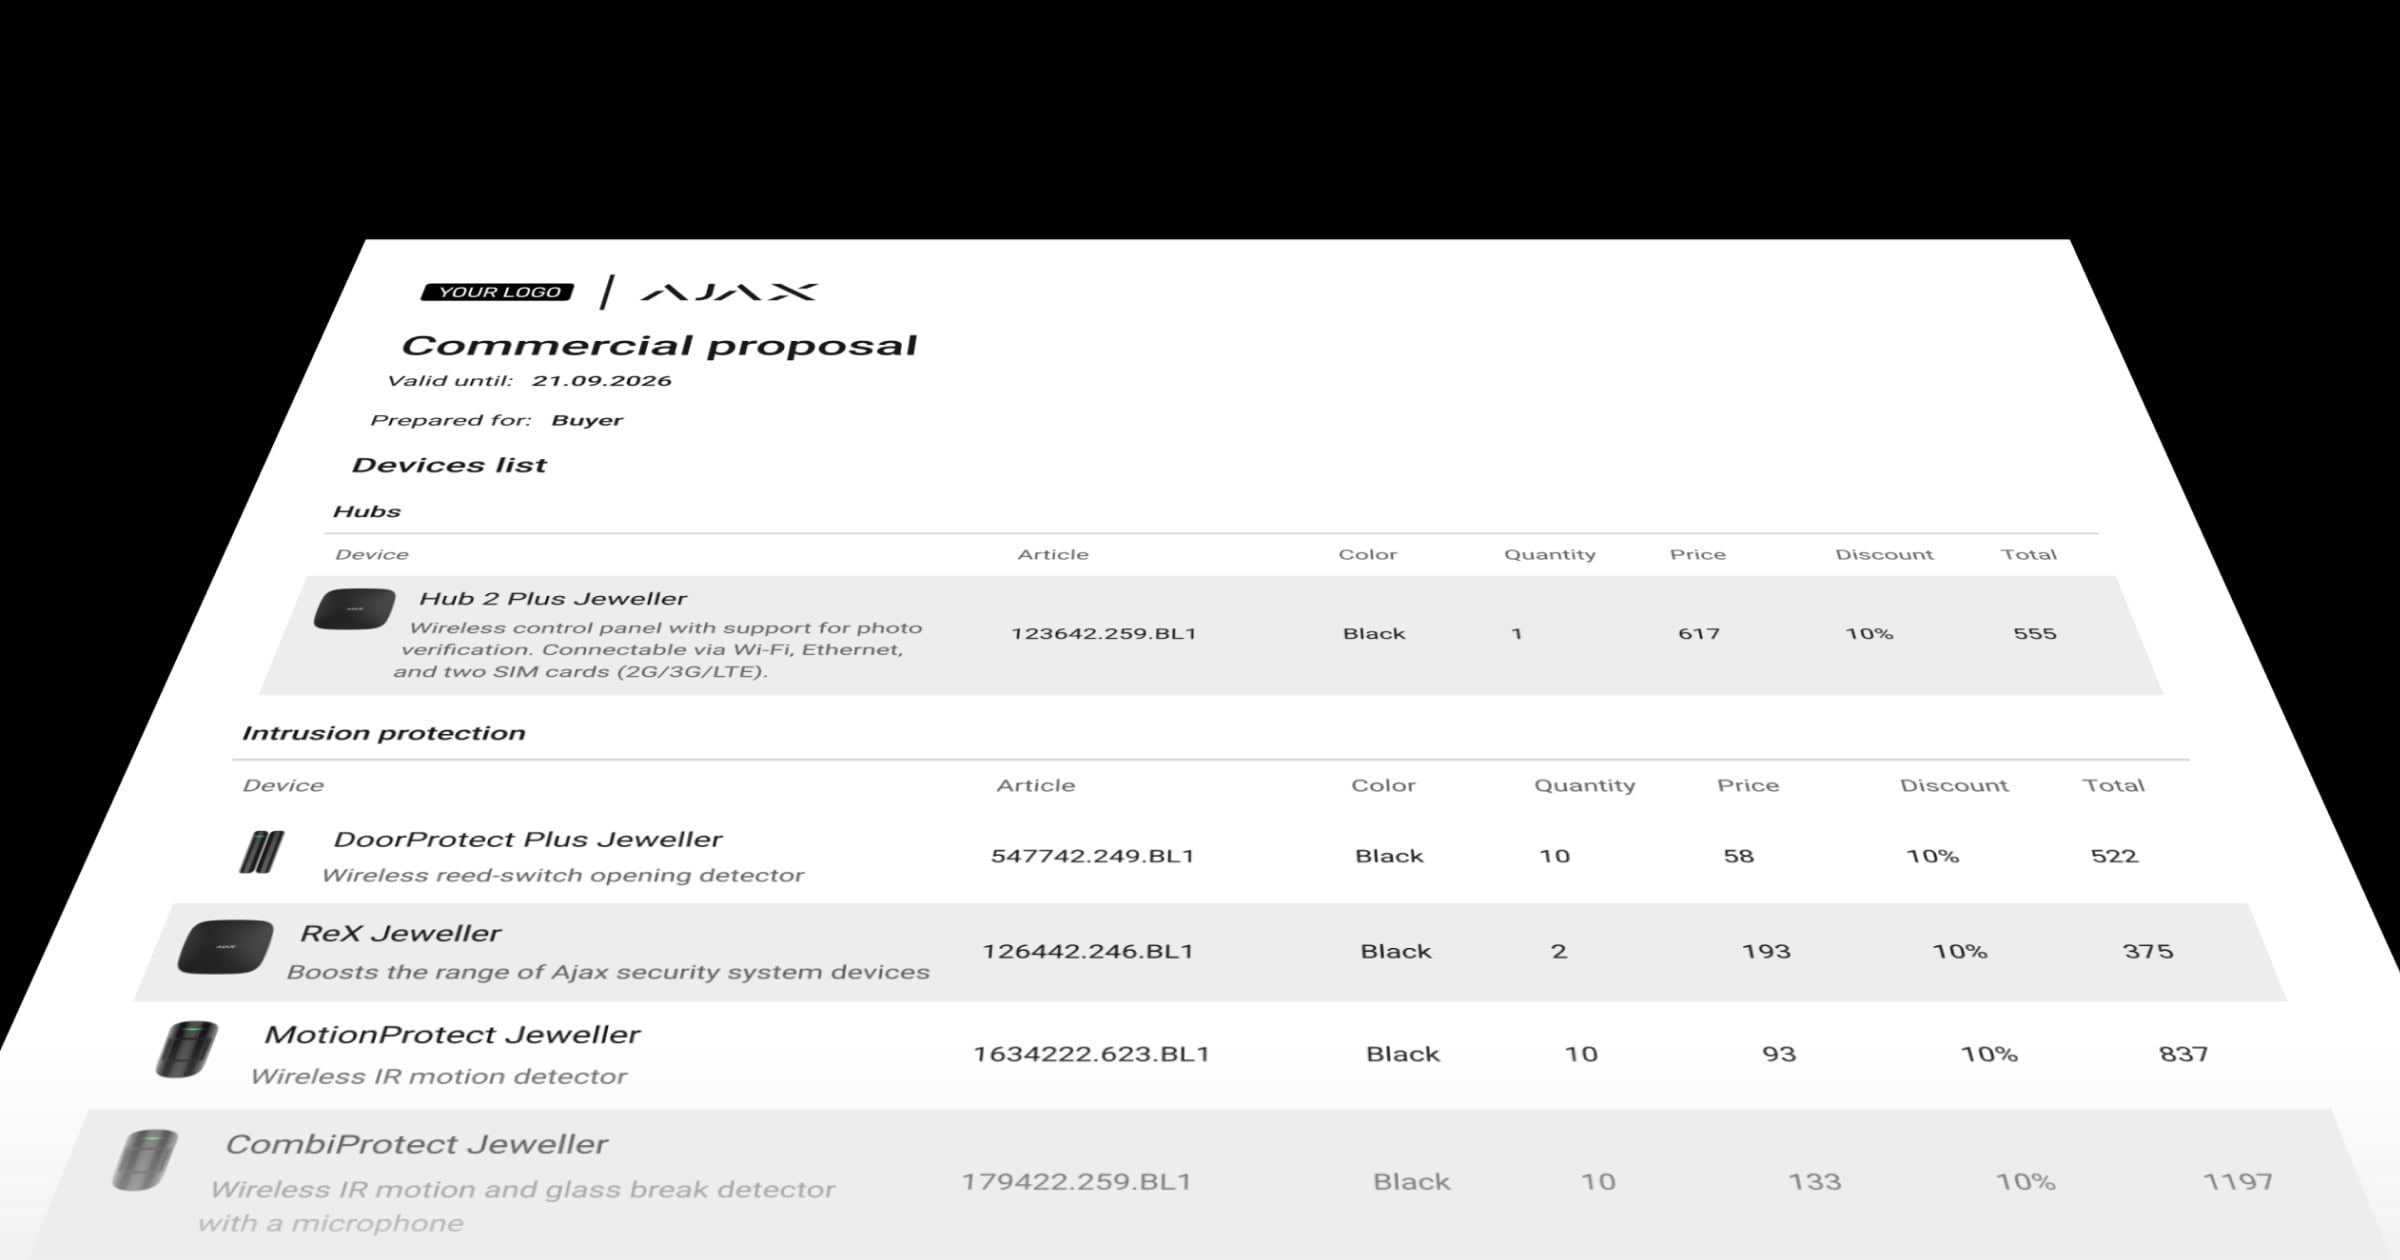Click the Article column header under Hubs
Viewport: 2400px width, 1260px height.
pyautogui.click(x=1052, y=555)
